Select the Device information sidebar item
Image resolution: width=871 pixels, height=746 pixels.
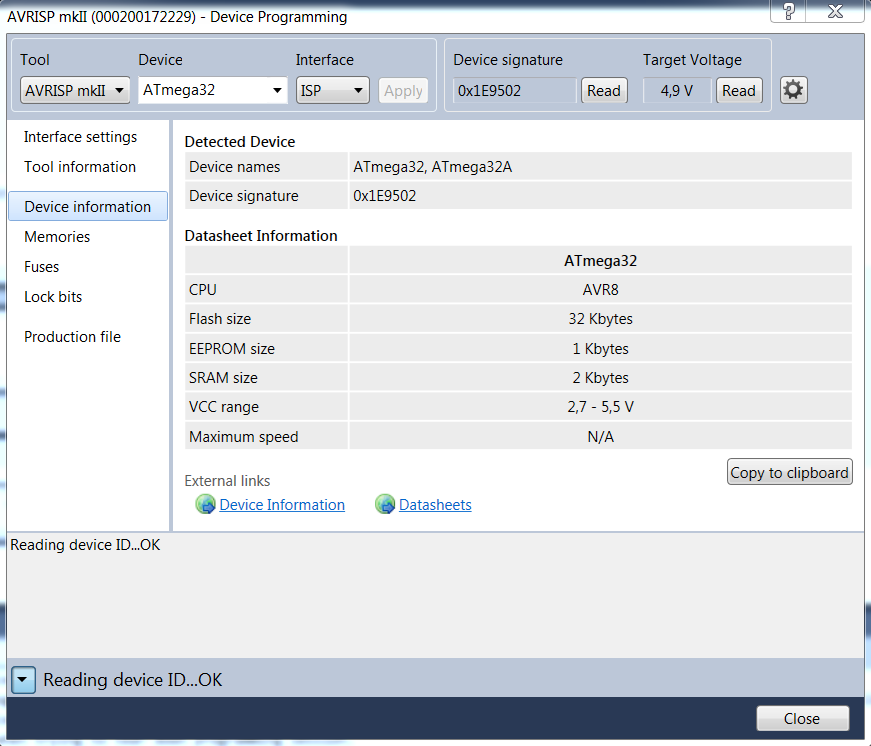tap(88, 207)
